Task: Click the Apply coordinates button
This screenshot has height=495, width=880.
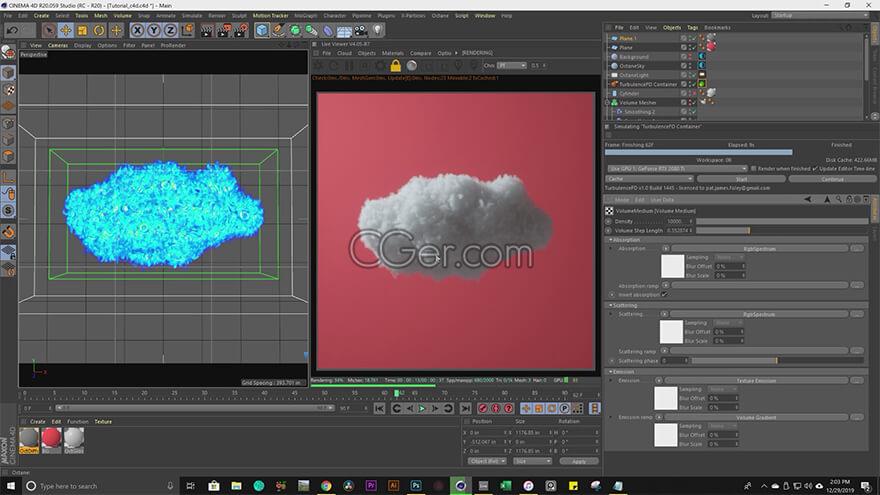Action: pos(579,461)
